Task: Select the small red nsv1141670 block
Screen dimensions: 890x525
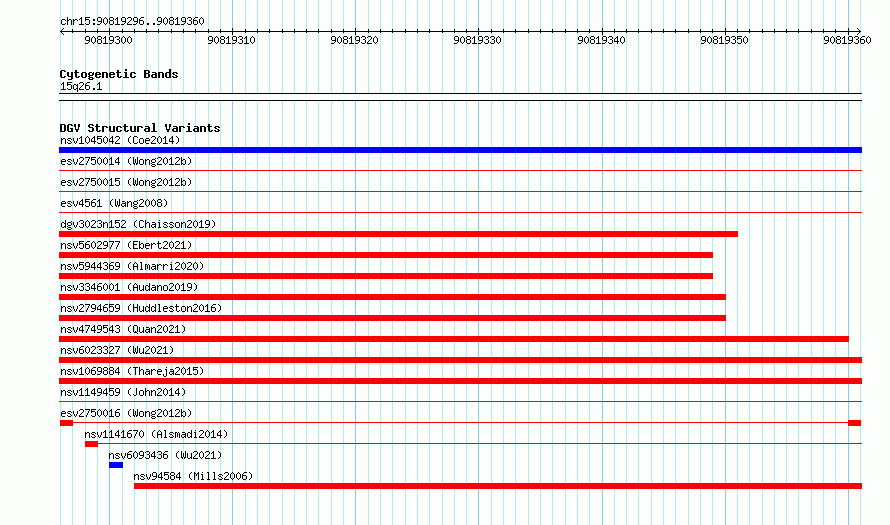Action: (91, 444)
